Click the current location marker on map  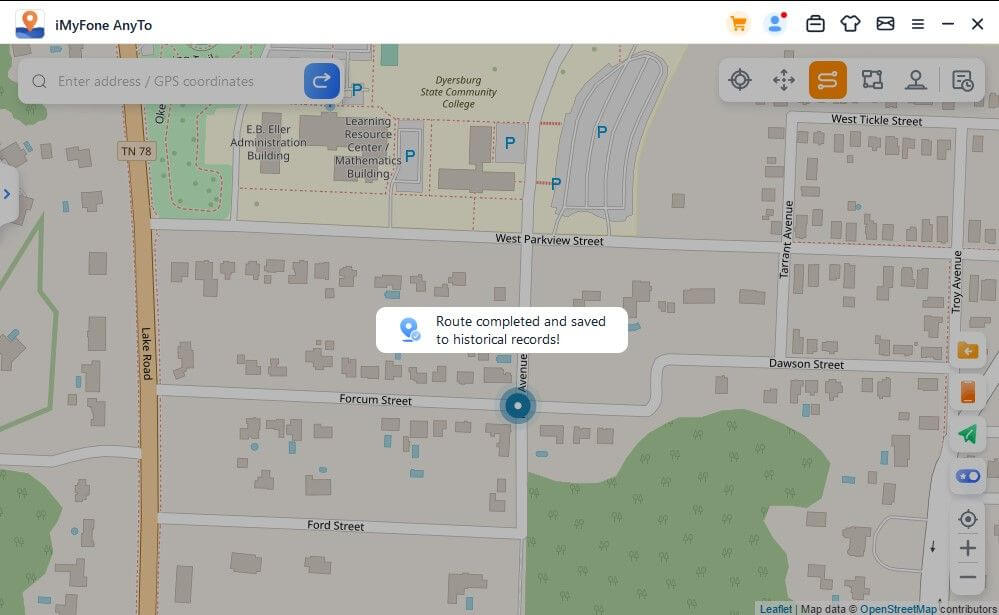(x=518, y=405)
